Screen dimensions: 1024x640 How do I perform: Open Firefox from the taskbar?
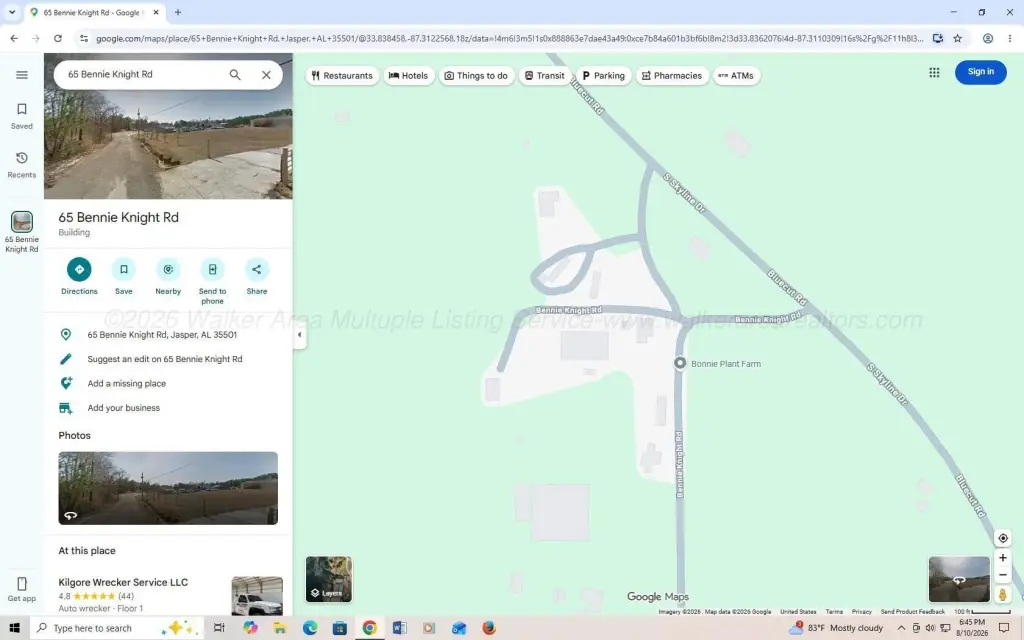(x=488, y=628)
